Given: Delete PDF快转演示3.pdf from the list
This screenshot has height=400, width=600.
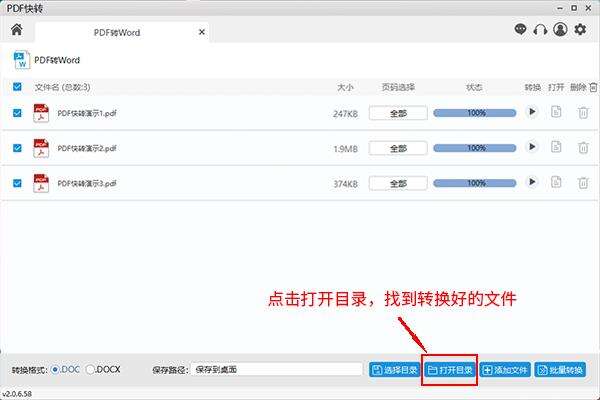Looking at the screenshot, I should pyautogui.click(x=583, y=183).
